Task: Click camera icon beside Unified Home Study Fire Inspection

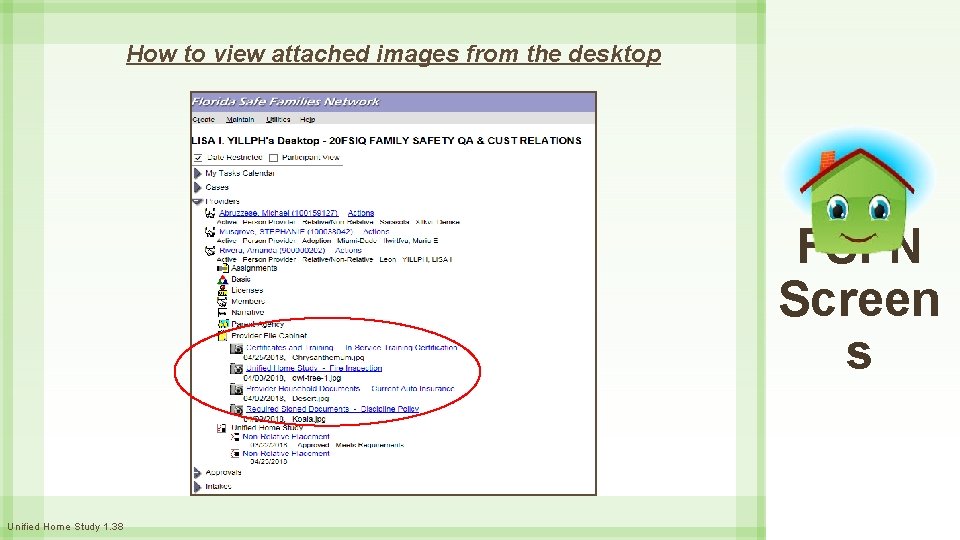Action: [x=236, y=369]
